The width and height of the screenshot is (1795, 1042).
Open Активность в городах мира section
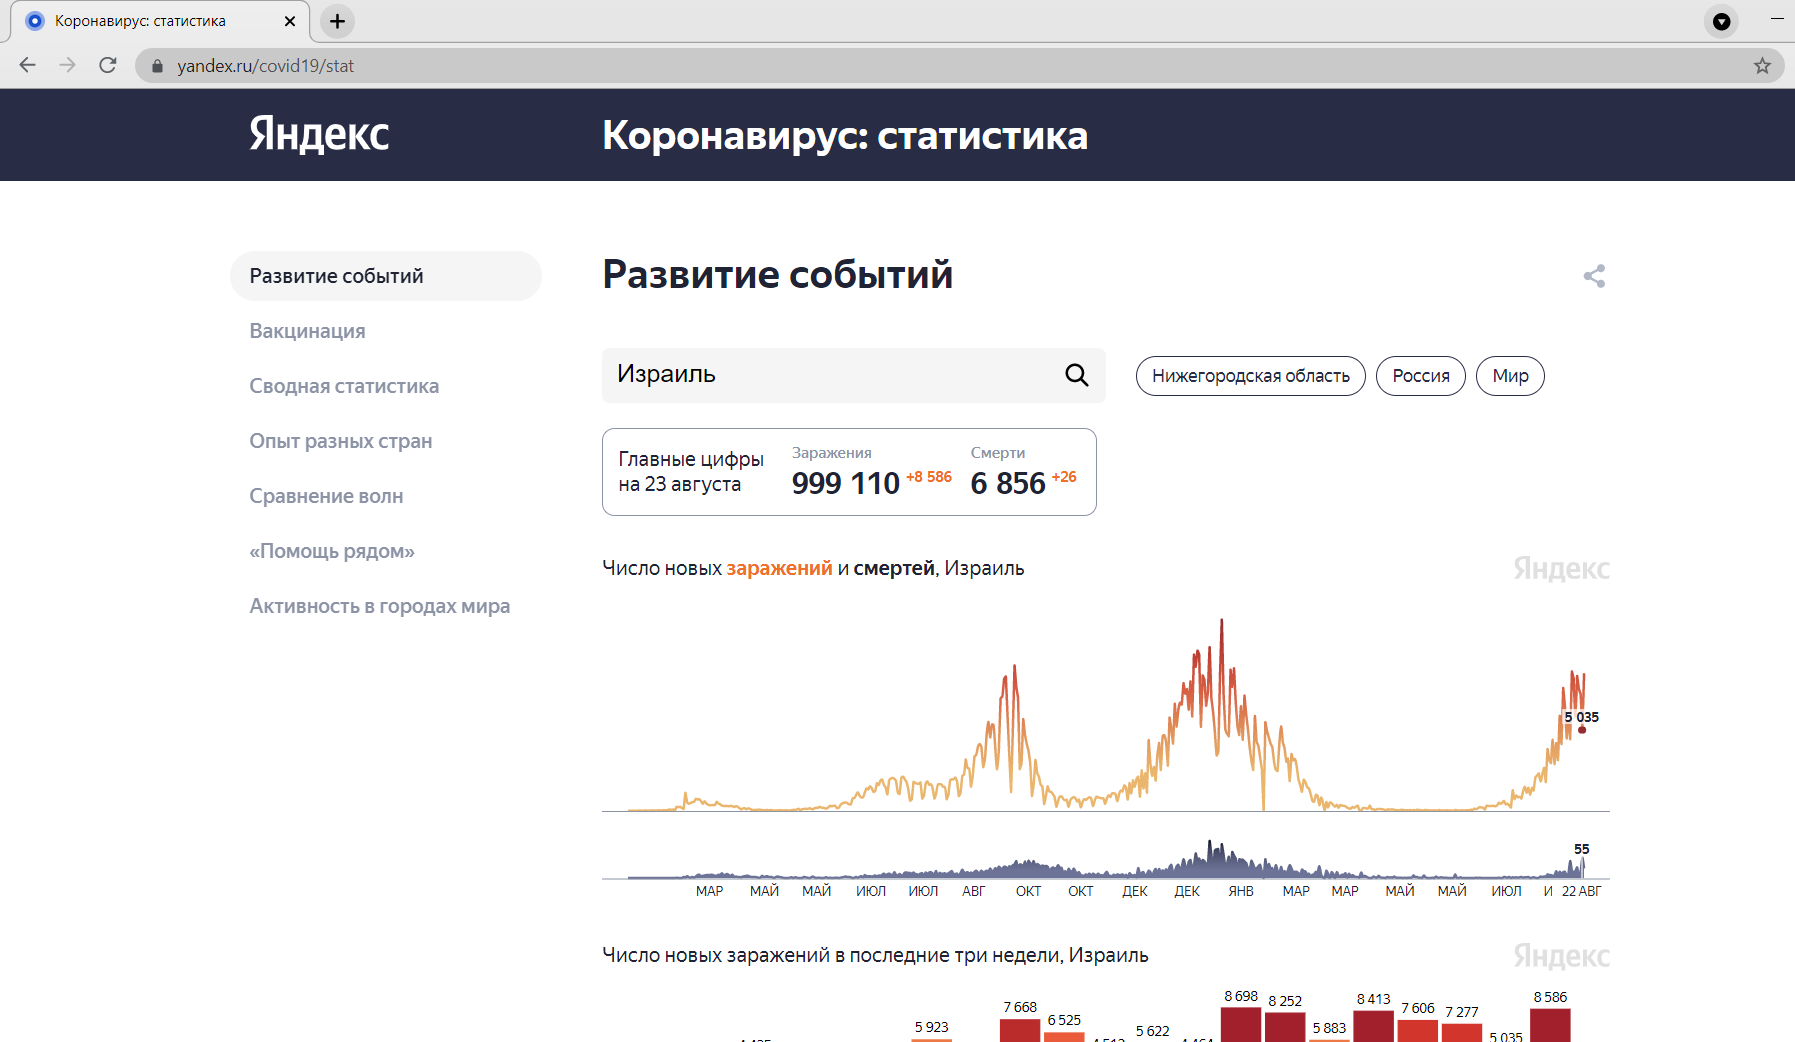click(x=379, y=606)
